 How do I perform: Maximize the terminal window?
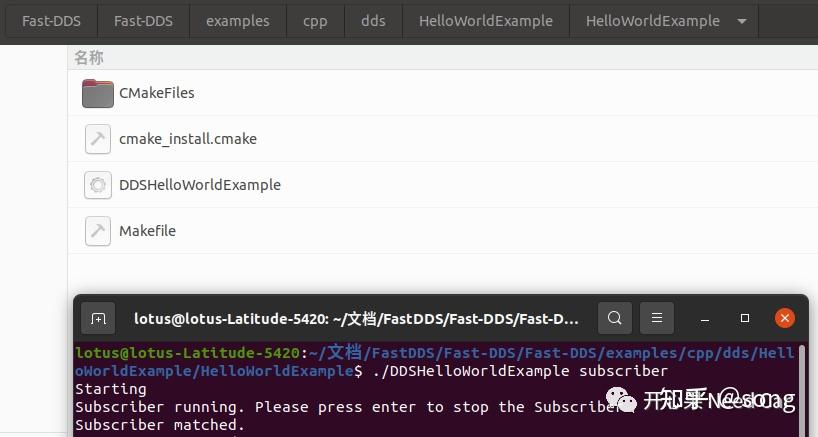[x=745, y=319]
